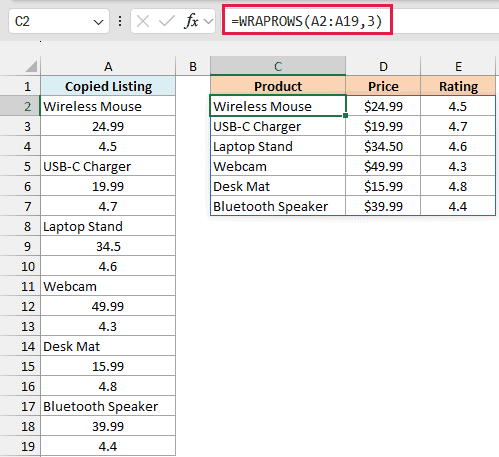Select cell A15 with value 15.99

108,366
